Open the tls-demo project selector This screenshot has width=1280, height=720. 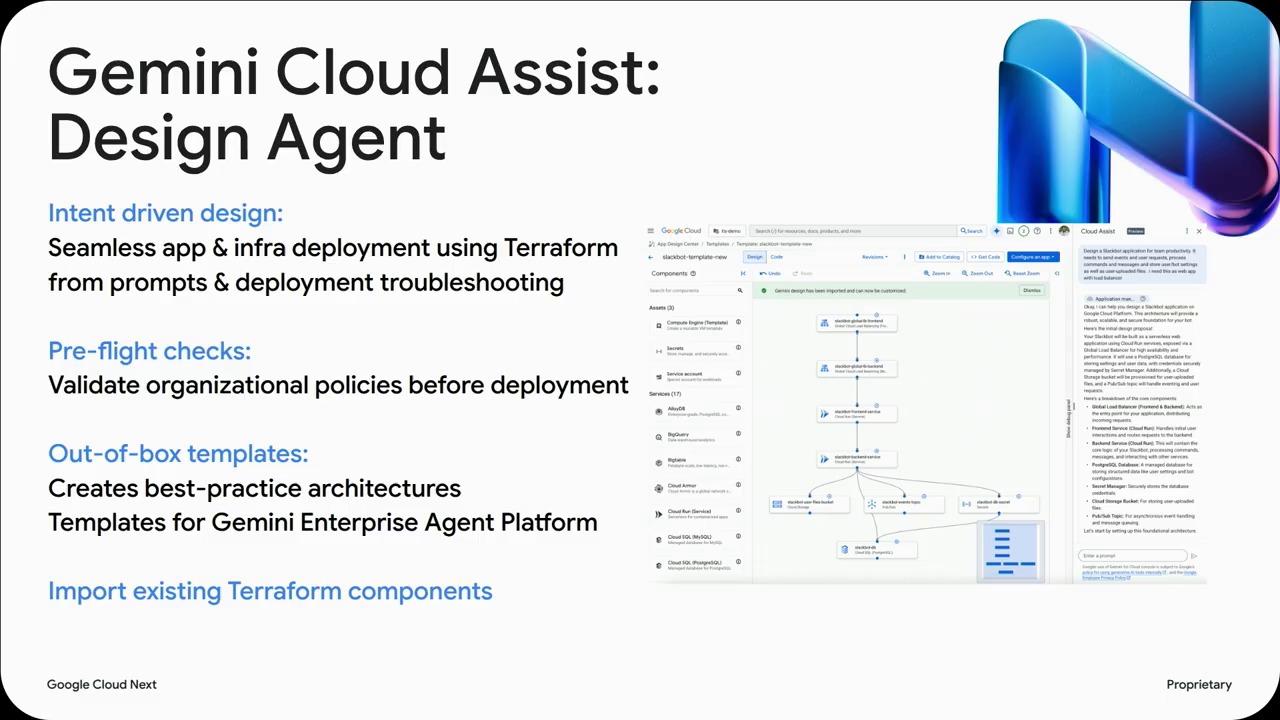click(x=728, y=231)
